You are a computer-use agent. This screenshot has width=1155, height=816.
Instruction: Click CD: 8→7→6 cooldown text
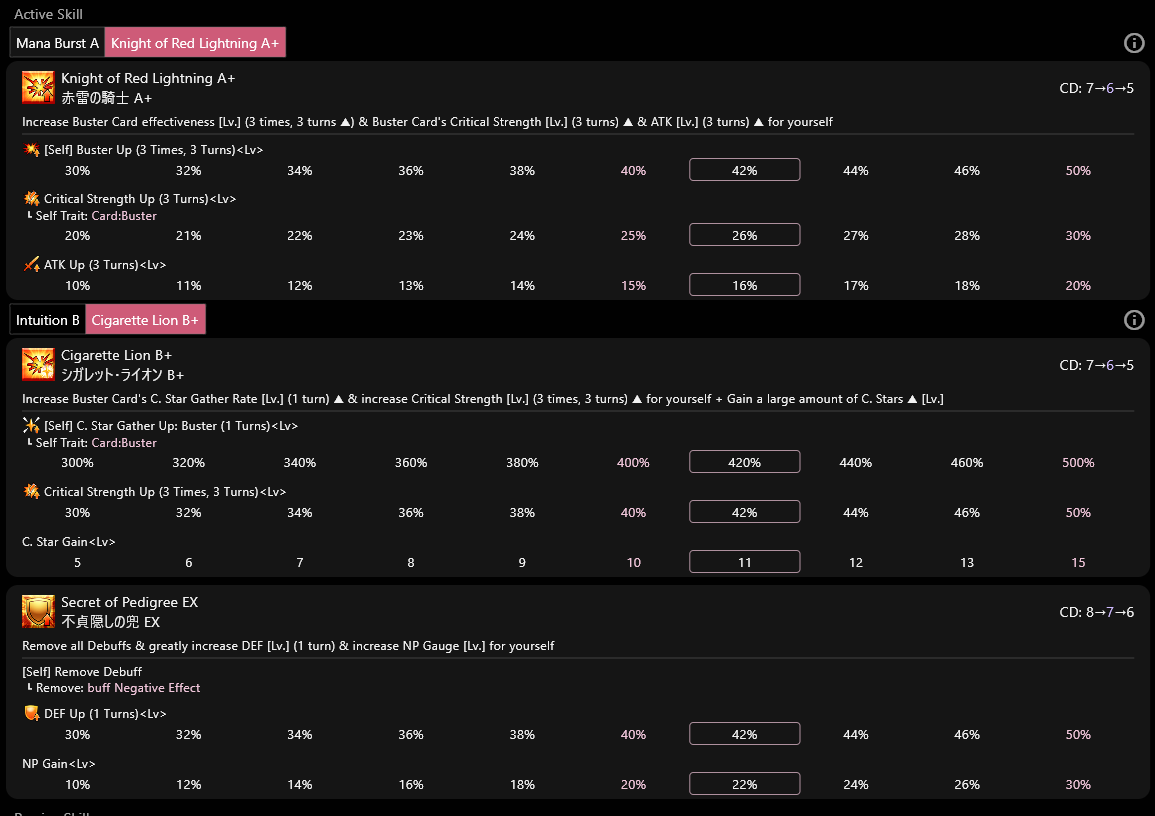click(1097, 612)
